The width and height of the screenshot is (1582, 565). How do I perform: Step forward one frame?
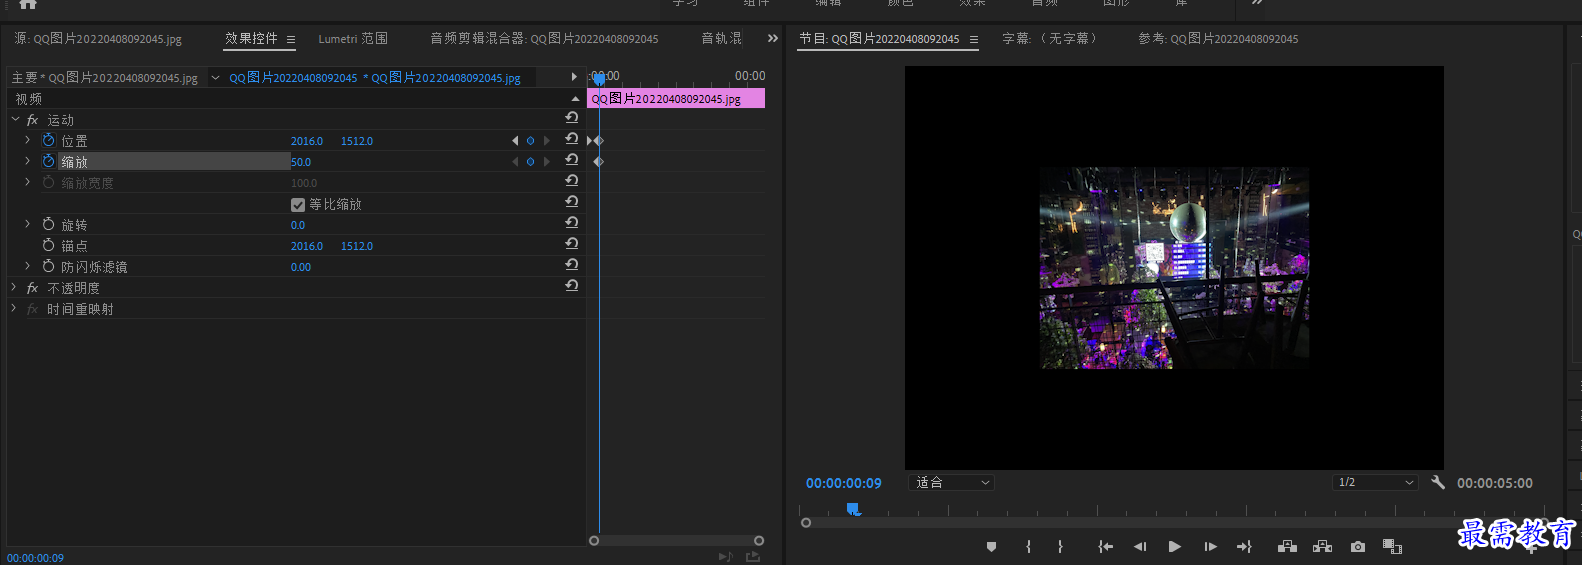[x=1210, y=547]
